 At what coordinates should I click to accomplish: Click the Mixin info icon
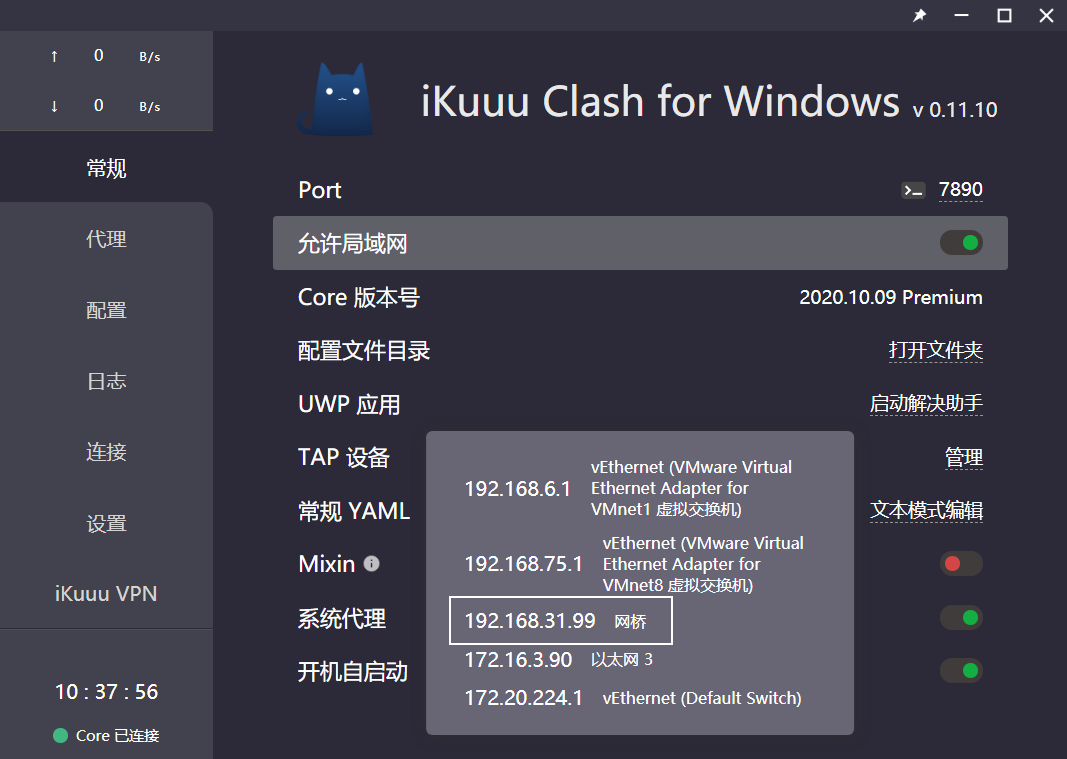(372, 564)
